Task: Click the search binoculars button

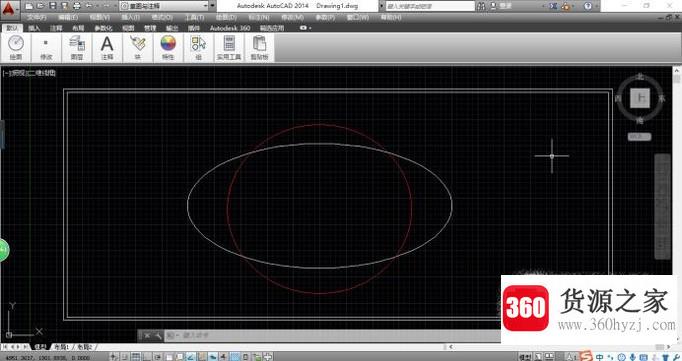Action: coord(481,6)
